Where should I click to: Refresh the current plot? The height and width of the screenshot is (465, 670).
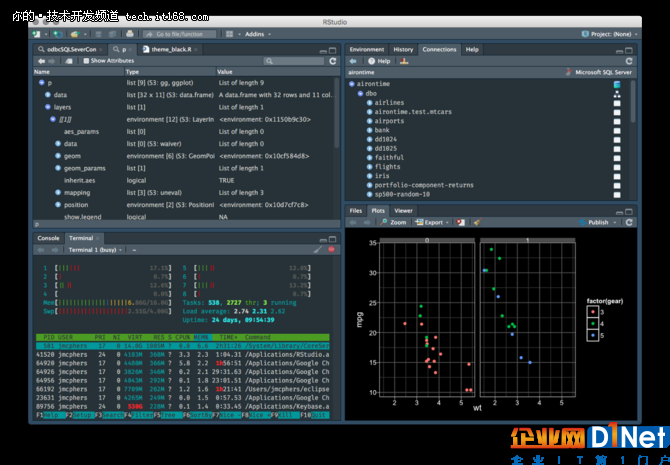(629, 222)
